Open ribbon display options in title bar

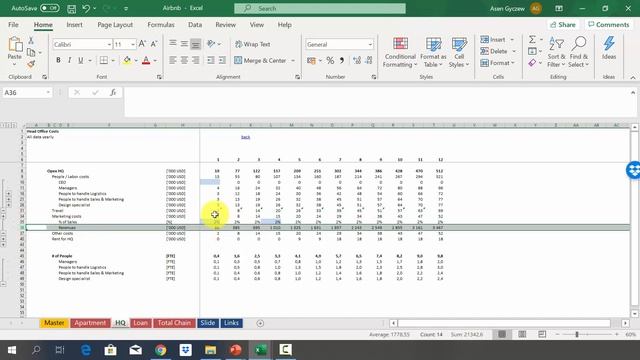click(559, 8)
